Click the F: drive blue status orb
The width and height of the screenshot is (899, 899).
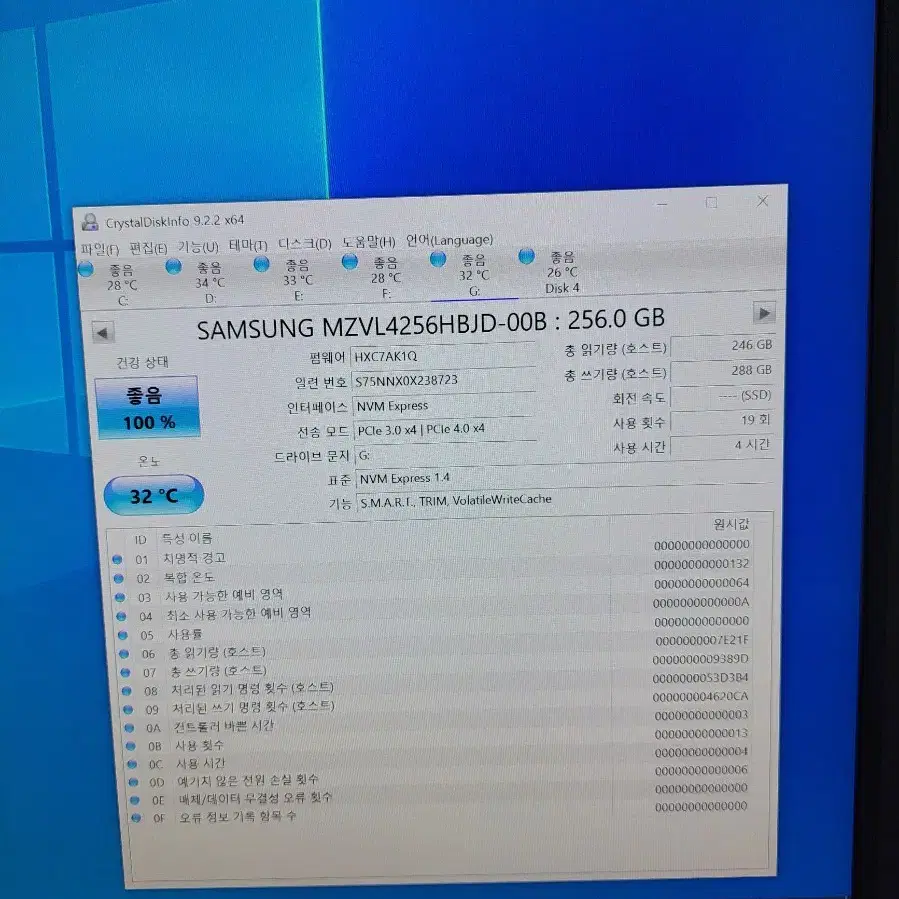[350, 262]
